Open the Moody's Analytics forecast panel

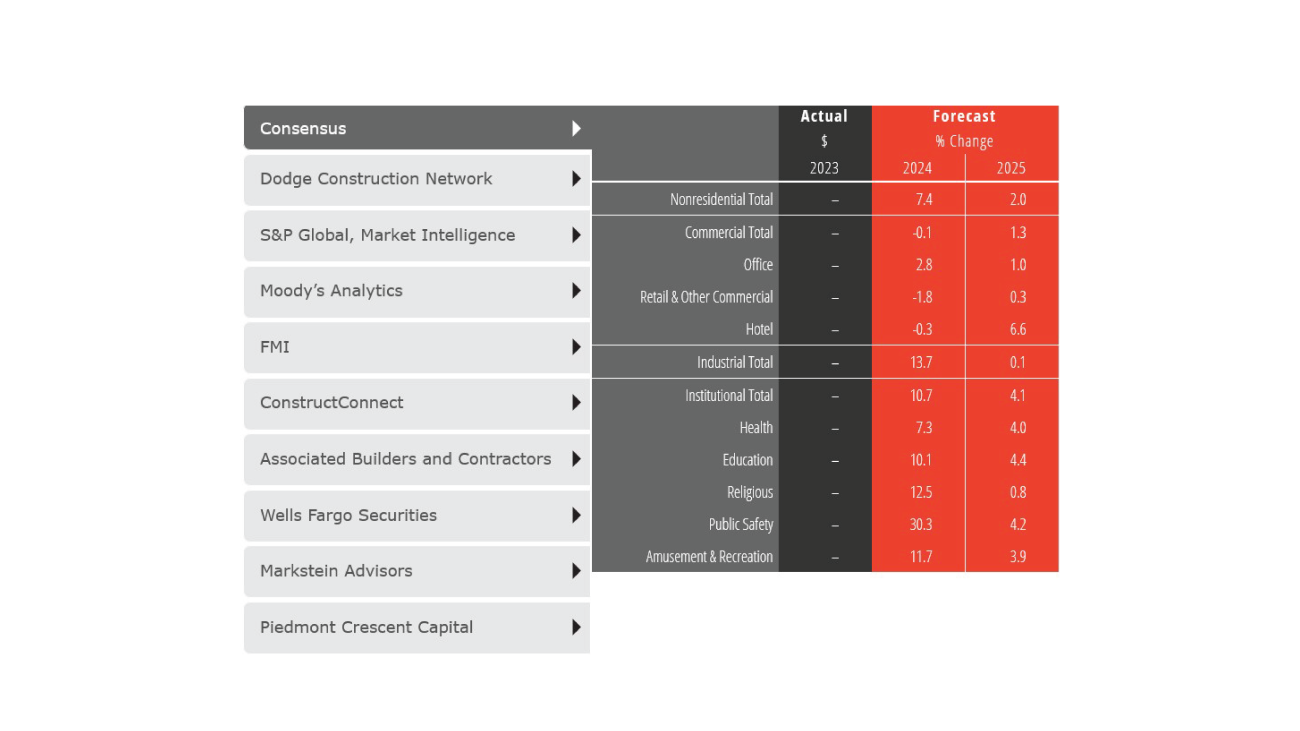(x=331, y=291)
